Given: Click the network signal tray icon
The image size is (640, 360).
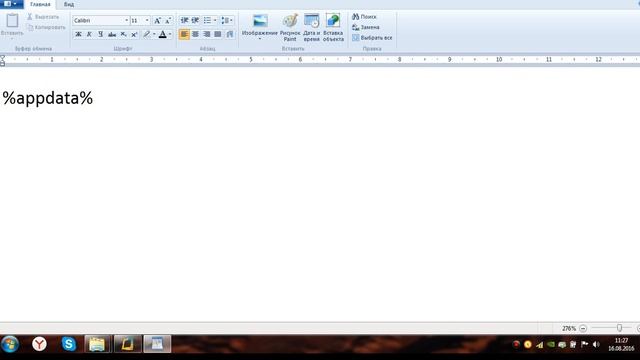Looking at the screenshot, I should pos(539,345).
